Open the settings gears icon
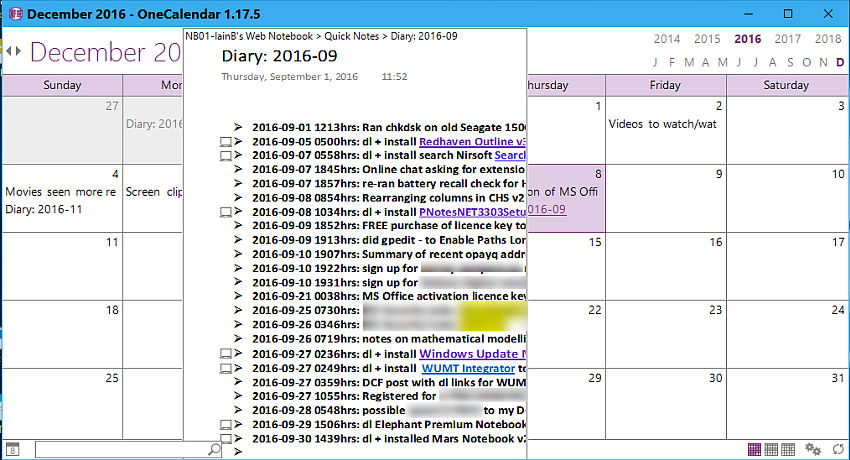The height and width of the screenshot is (460, 850). 813,450
